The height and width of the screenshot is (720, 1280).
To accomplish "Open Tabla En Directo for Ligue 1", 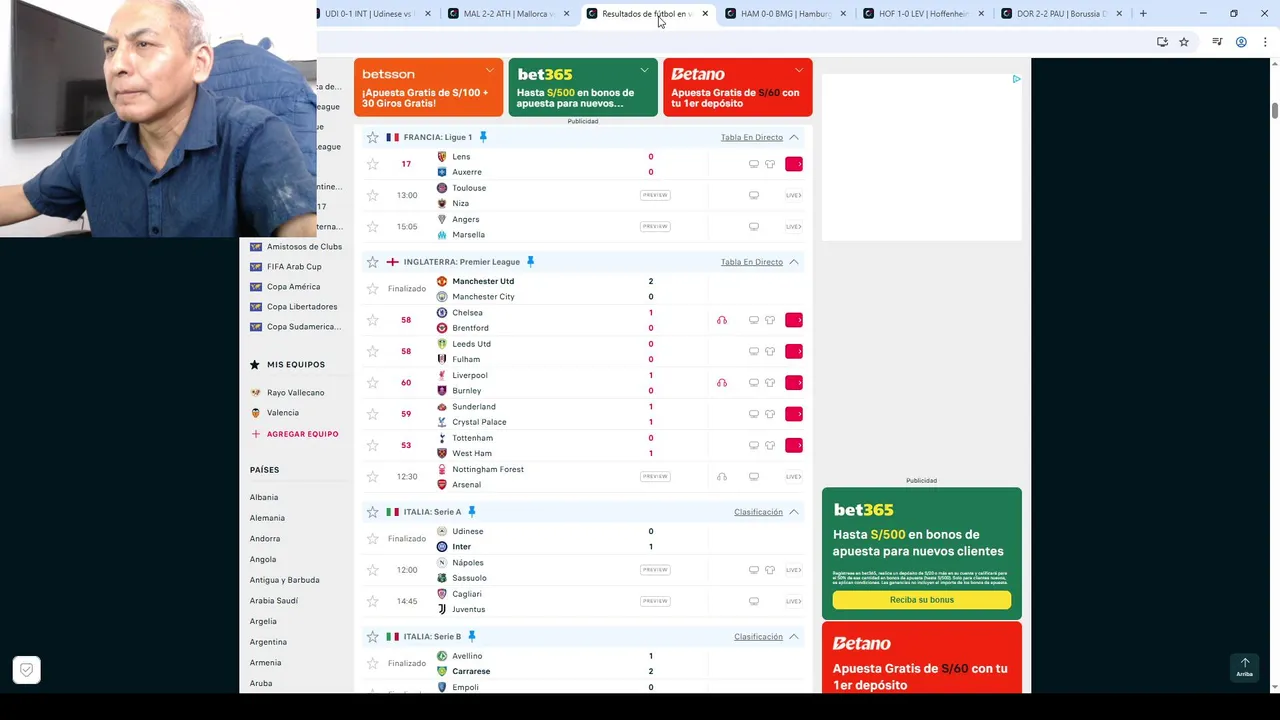I will pyautogui.click(x=752, y=137).
